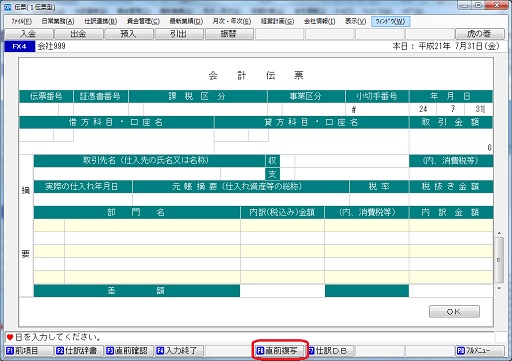Screen dimensions: 512x361
Task: Click the 伝票番号 input field
Action: click(39, 109)
